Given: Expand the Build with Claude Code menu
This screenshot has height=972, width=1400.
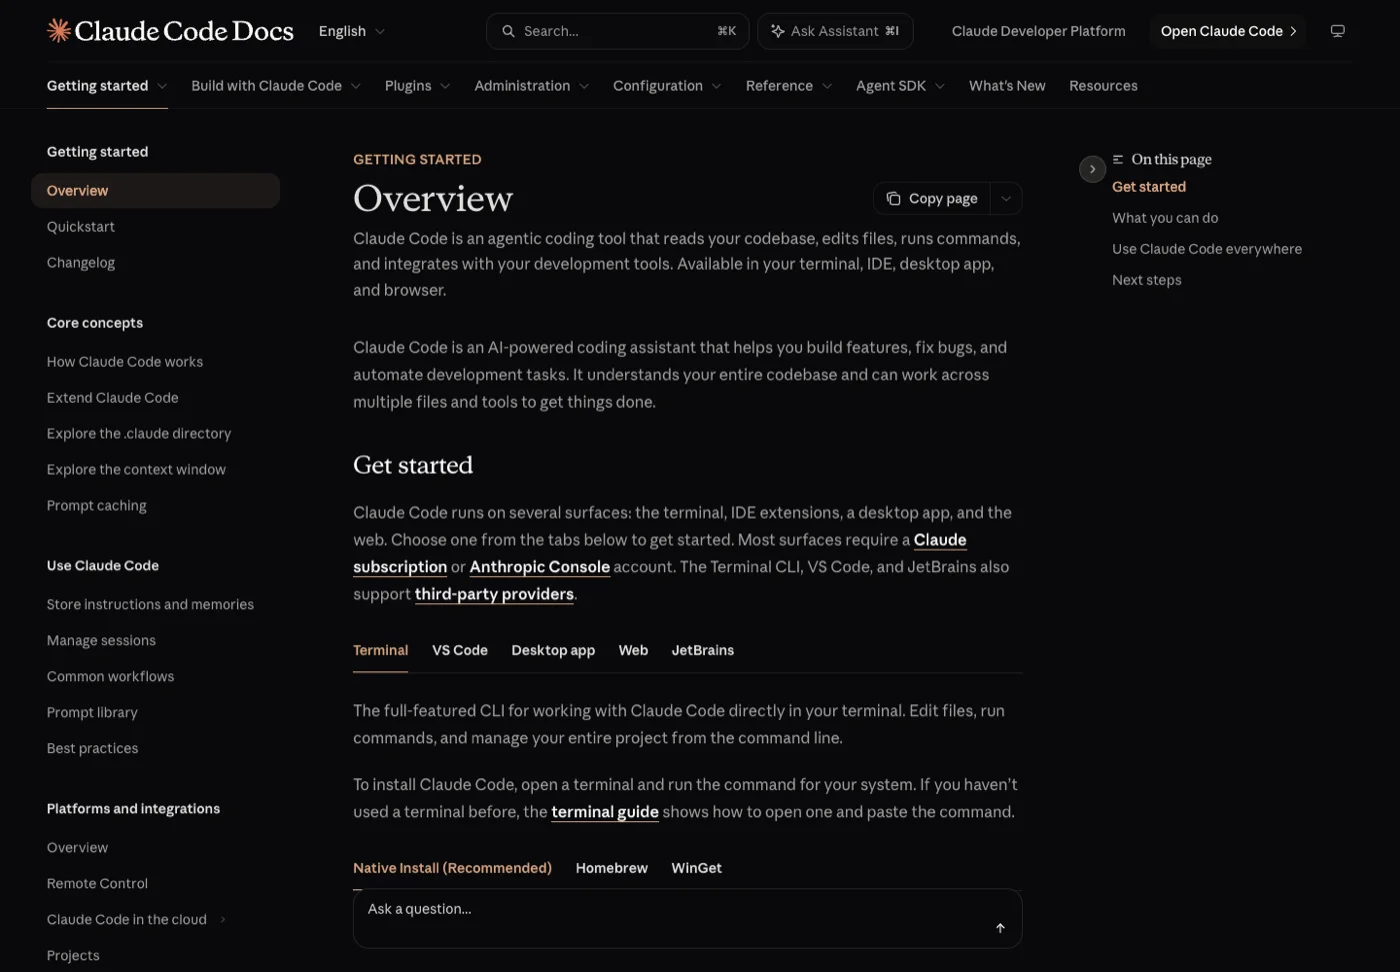Looking at the screenshot, I should (x=276, y=86).
